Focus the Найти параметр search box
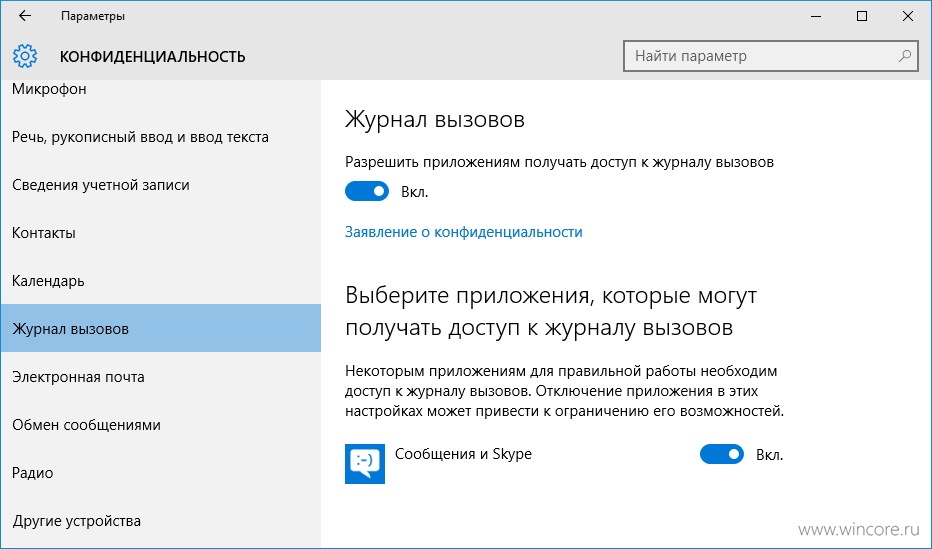The width and height of the screenshot is (932, 549). coord(771,56)
